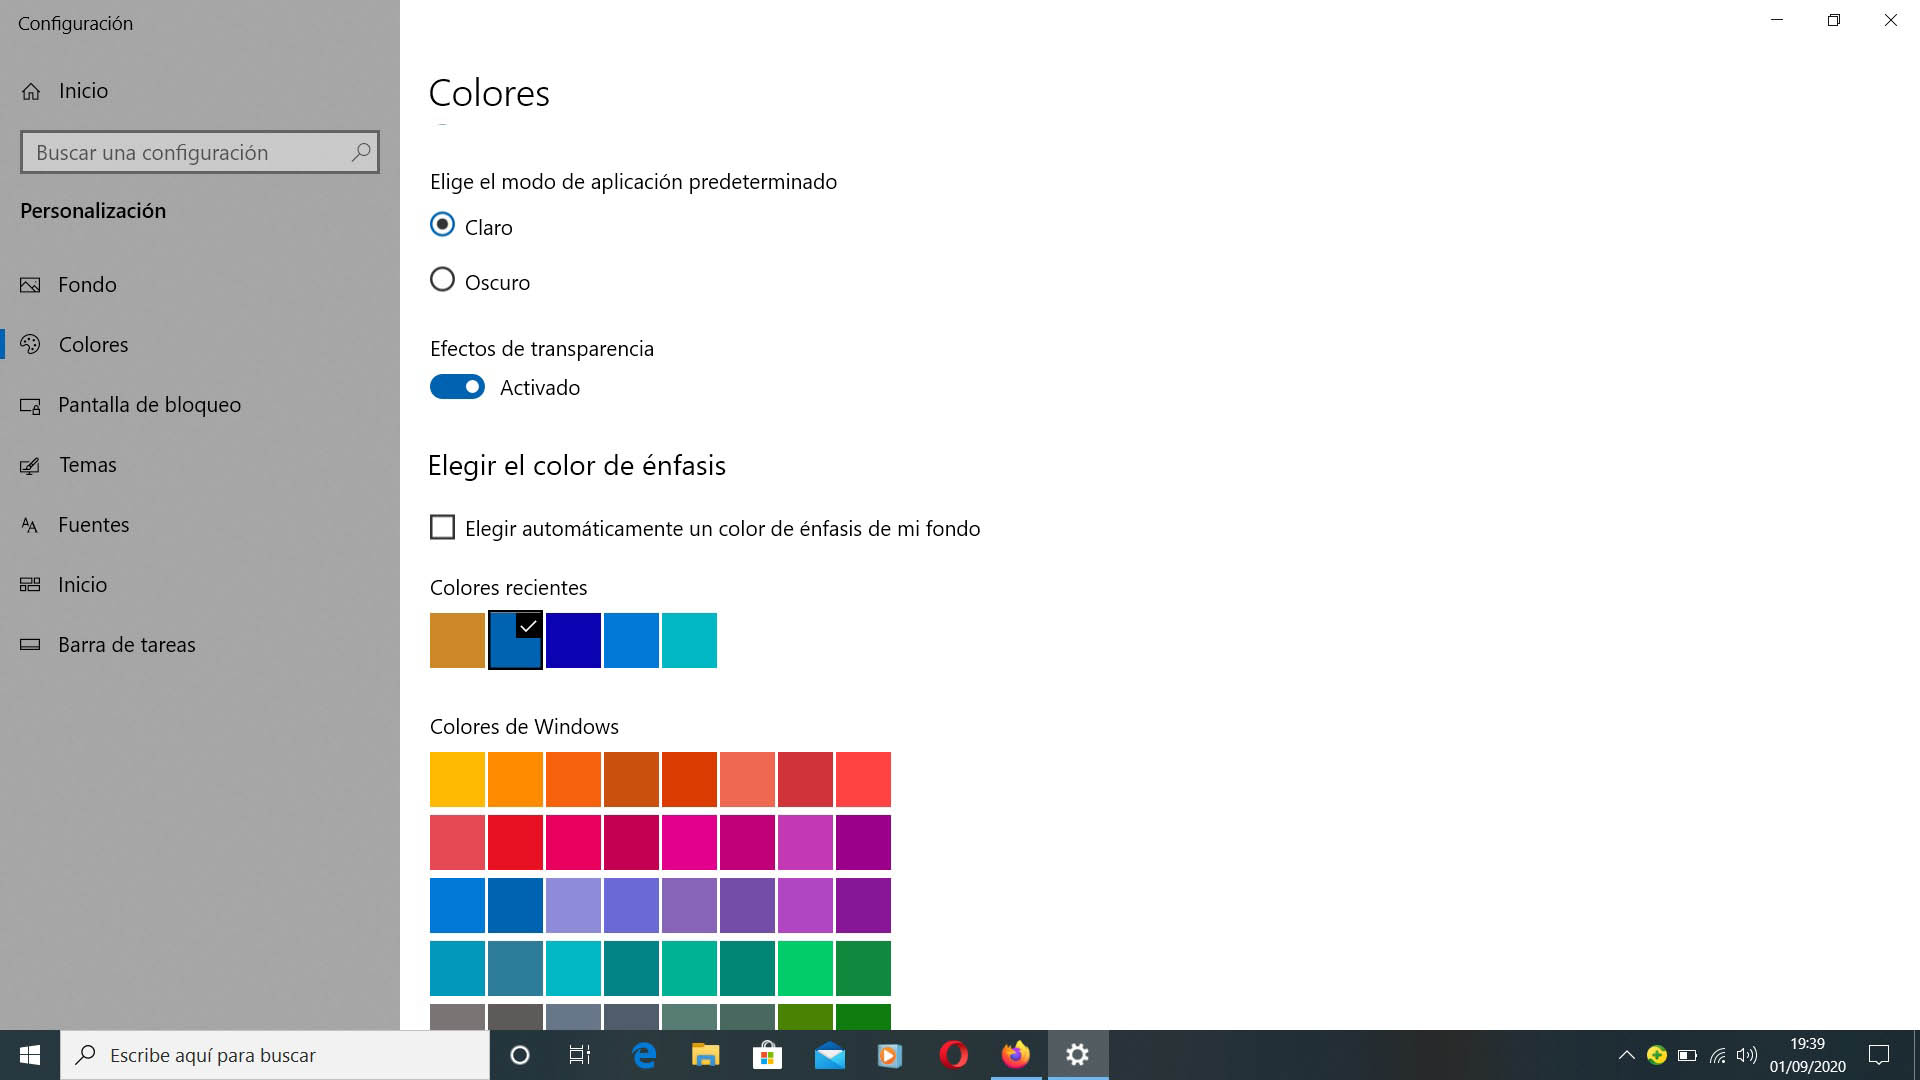This screenshot has width=1920, height=1080.
Task: Open the Temas section
Action: click(87, 465)
